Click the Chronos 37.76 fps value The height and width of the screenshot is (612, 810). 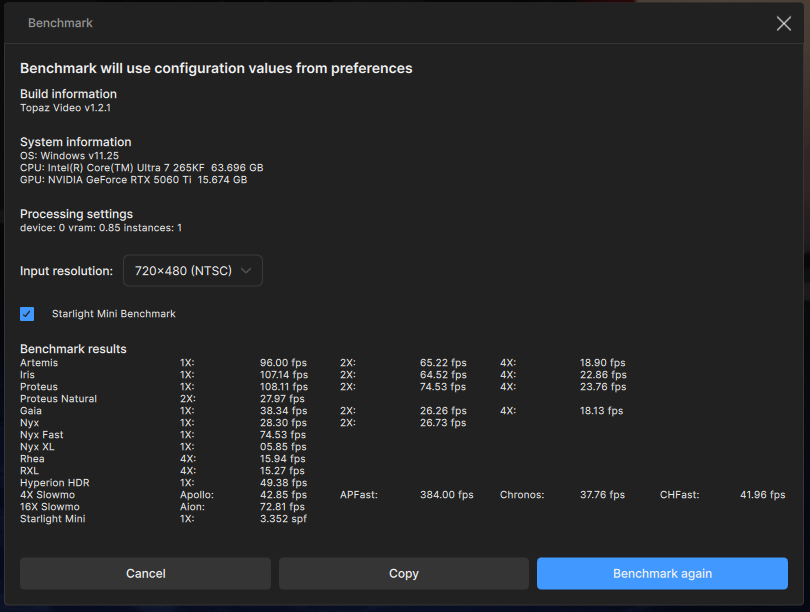point(602,495)
